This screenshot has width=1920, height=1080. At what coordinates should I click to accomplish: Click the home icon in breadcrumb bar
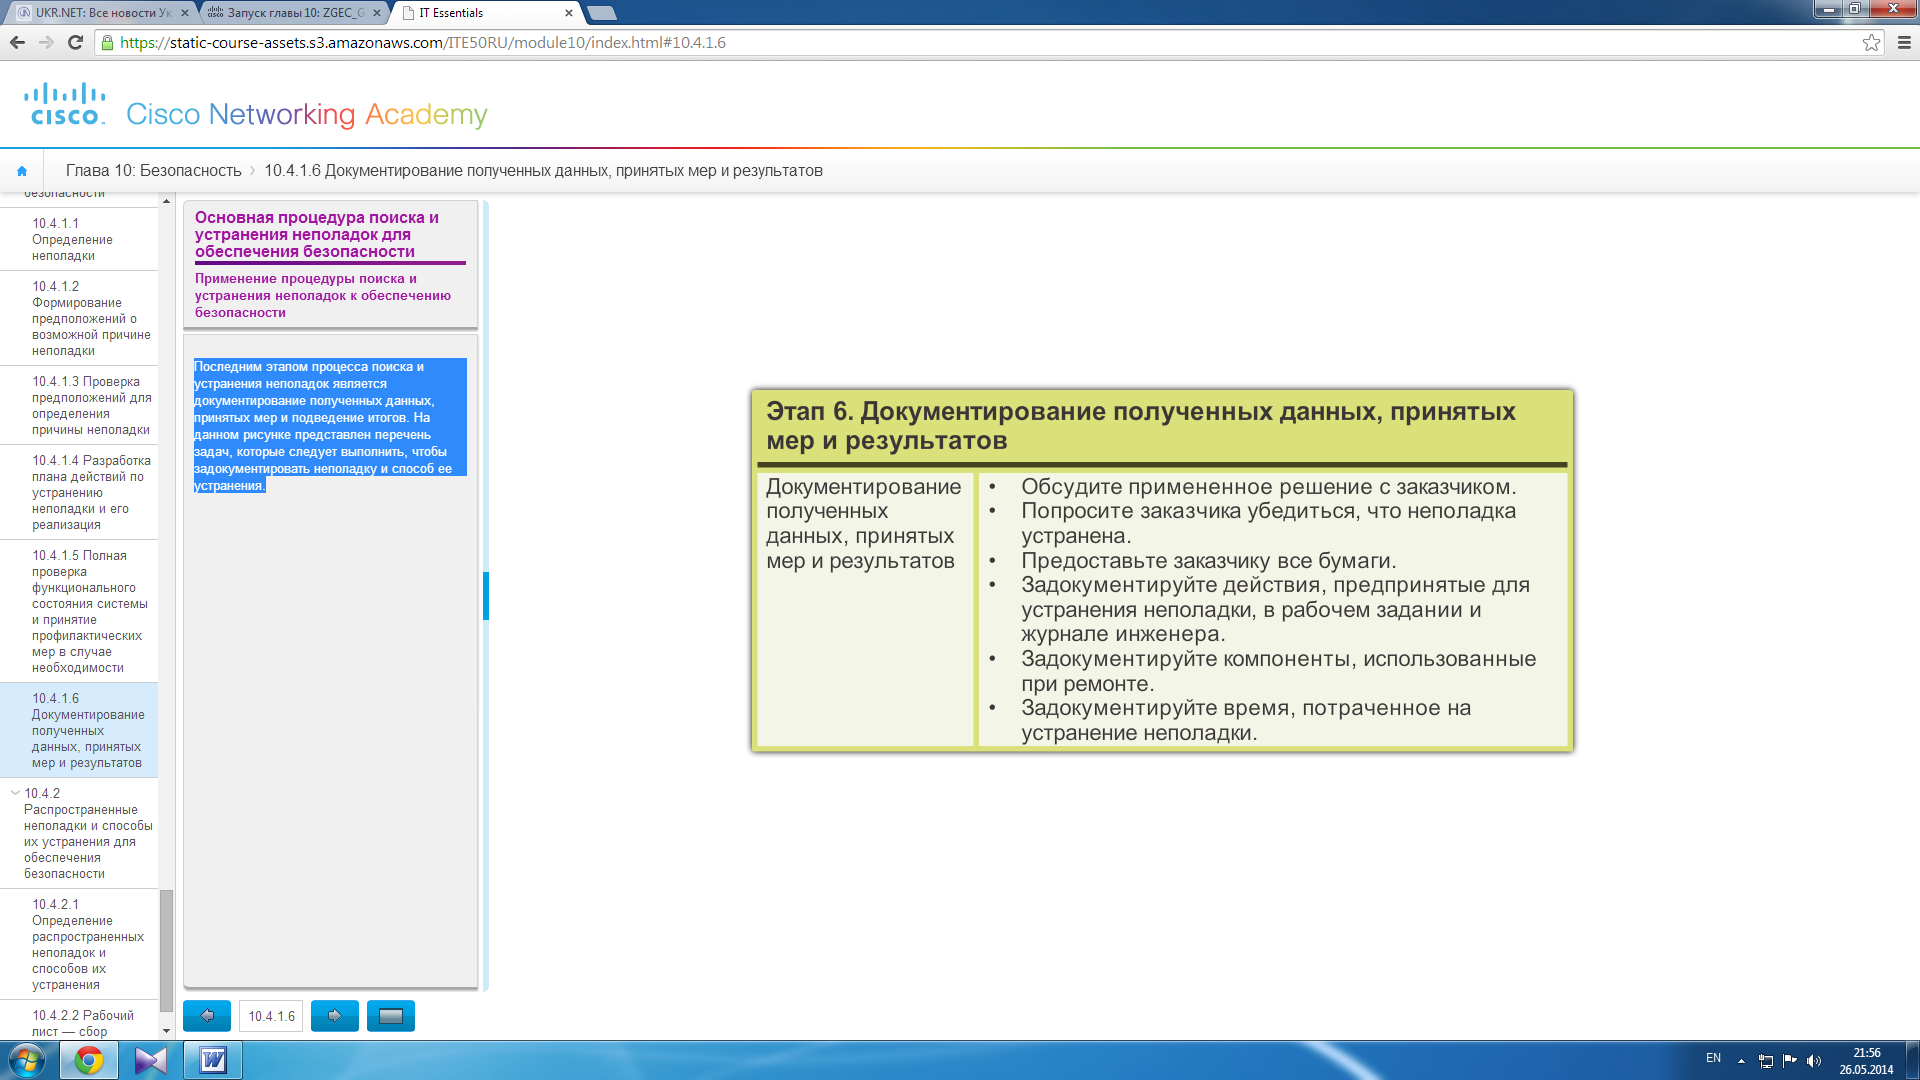pos(22,171)
